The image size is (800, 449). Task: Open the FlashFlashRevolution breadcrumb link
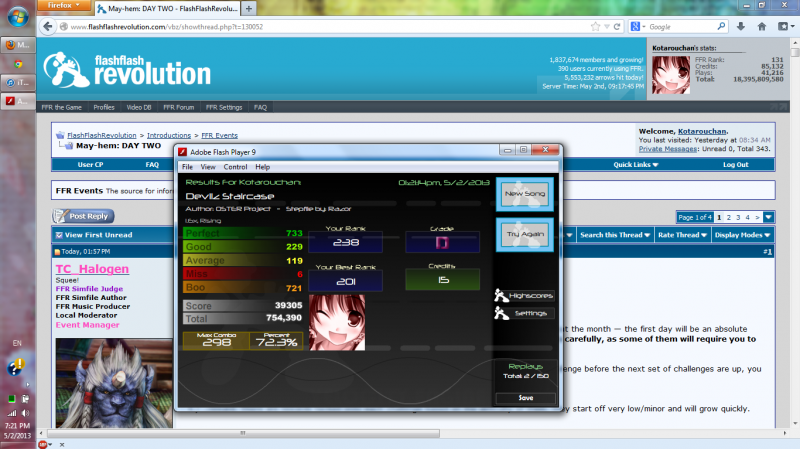coord(102,135)
